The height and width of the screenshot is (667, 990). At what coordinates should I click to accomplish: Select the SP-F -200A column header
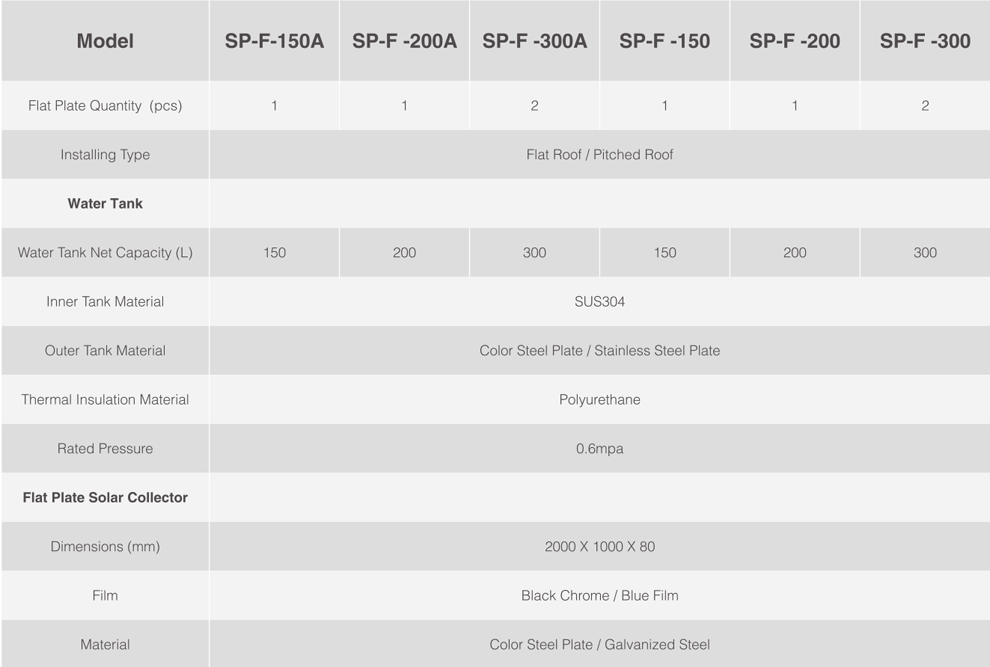[x=404, y=41]
